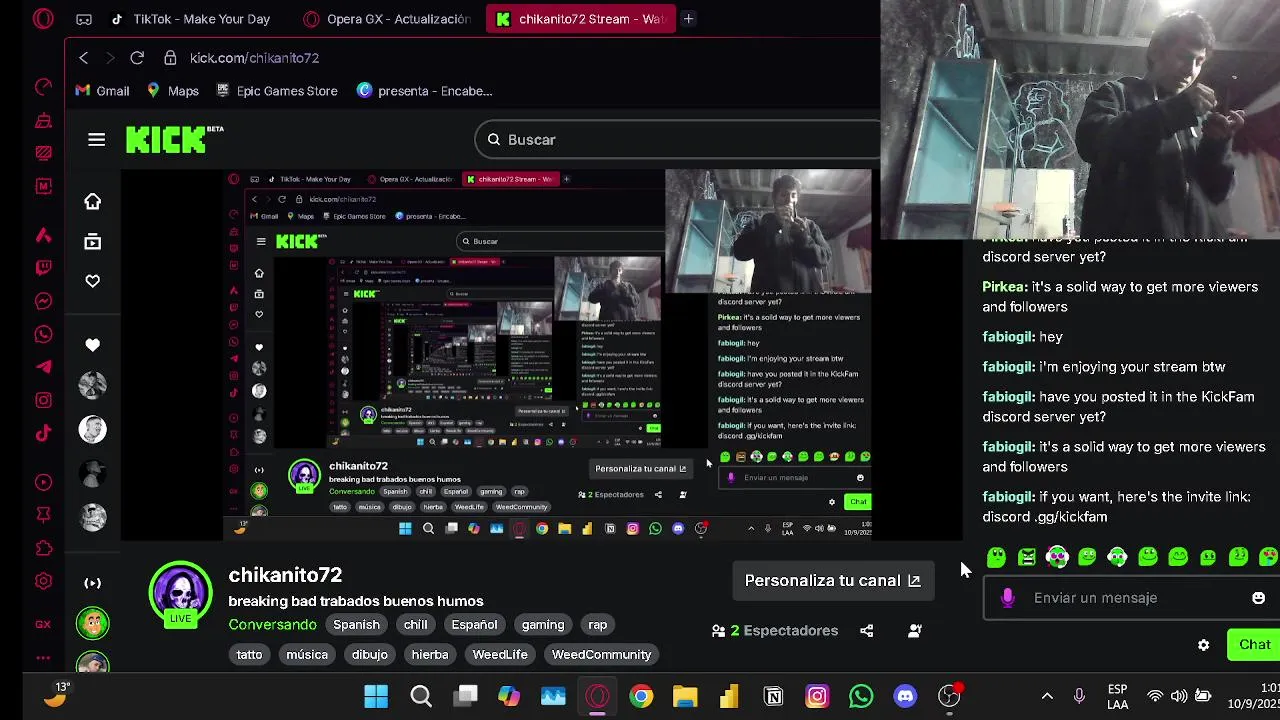This screenshot has height=720, width=1280.
Task: Open sidebar three-dots more options
Action: point(43,657)
